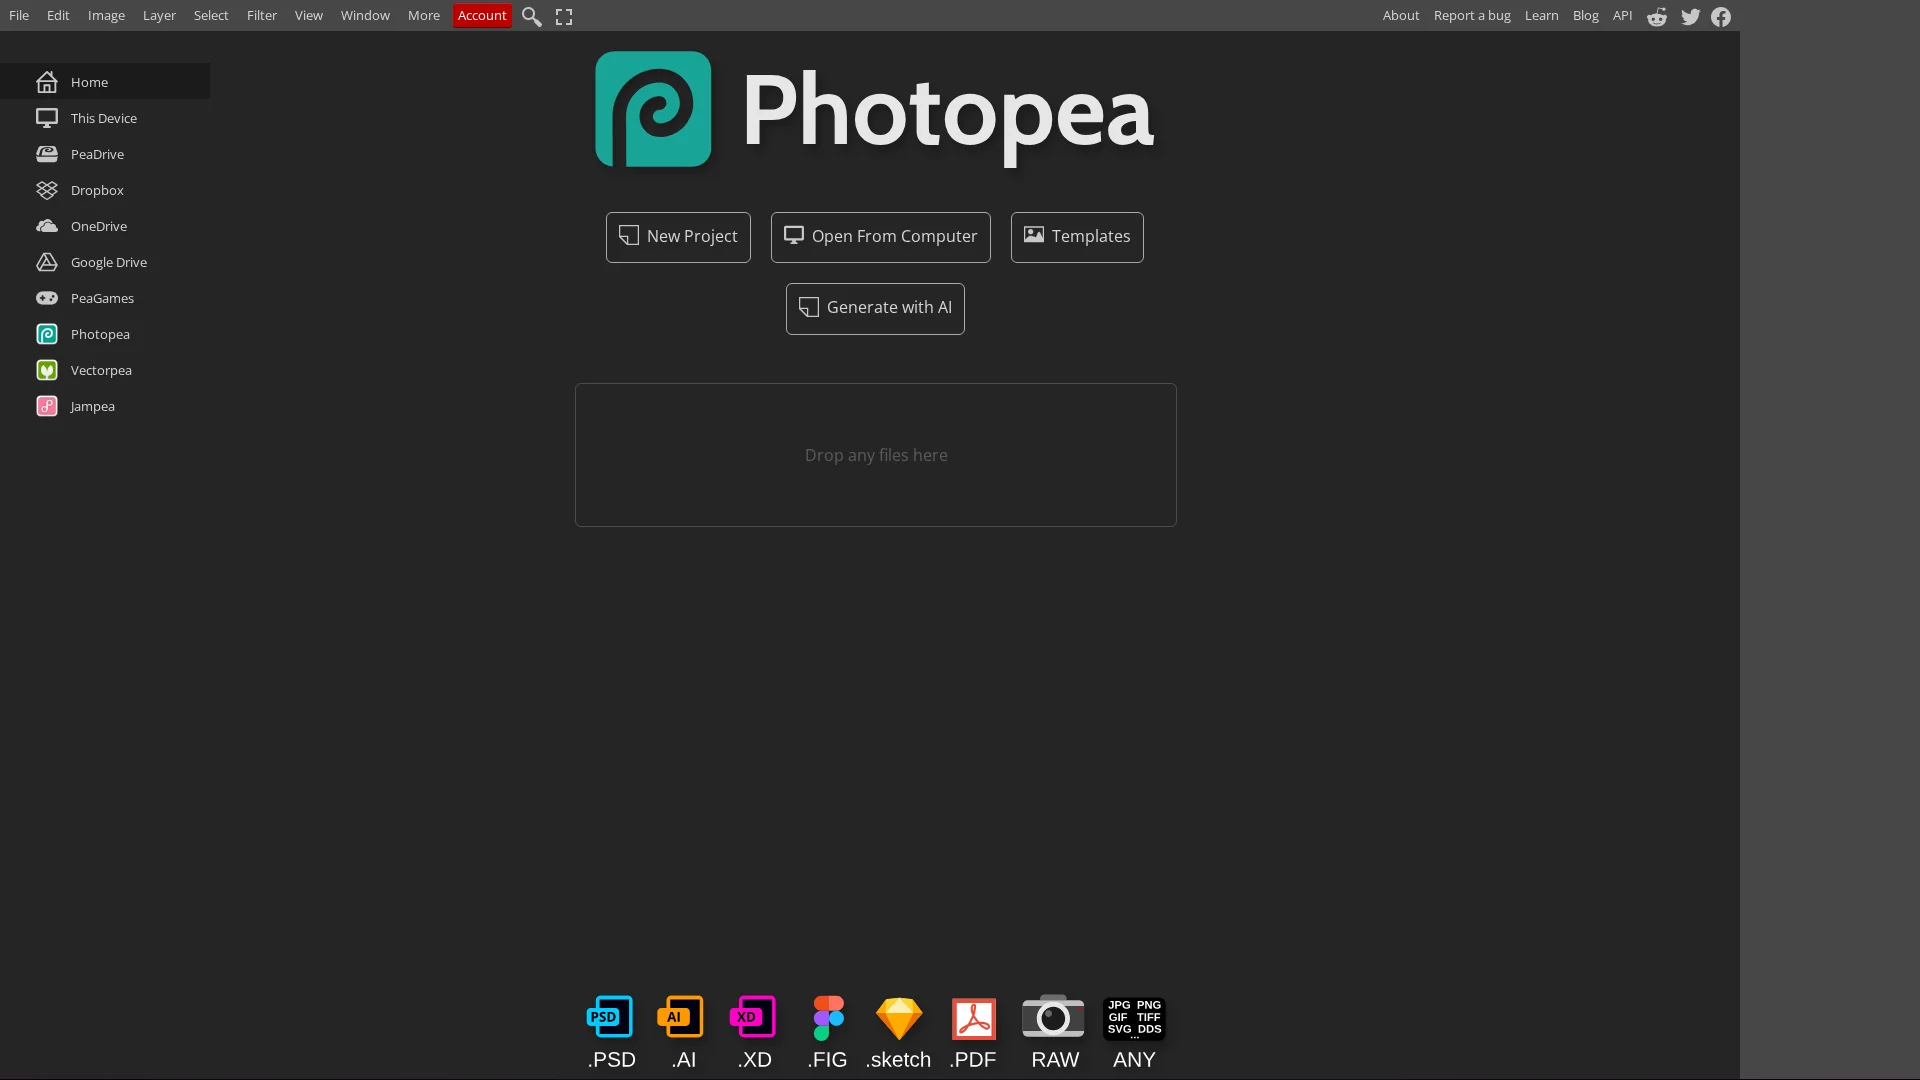The height and width of the screenshot is (1080, 1920).
Task: Click Open From Computer button
Action: (x=880, y=237)
